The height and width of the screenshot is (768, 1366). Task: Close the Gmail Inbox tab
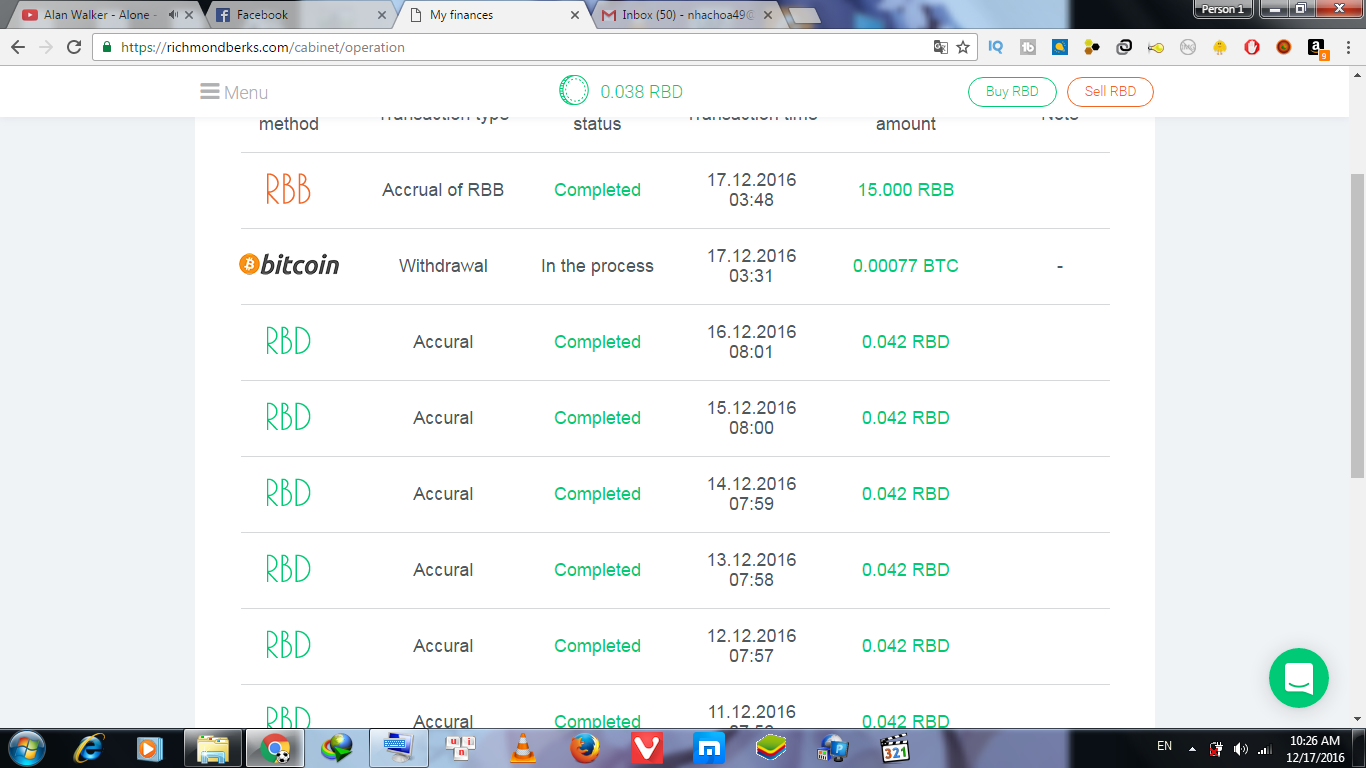770,15
